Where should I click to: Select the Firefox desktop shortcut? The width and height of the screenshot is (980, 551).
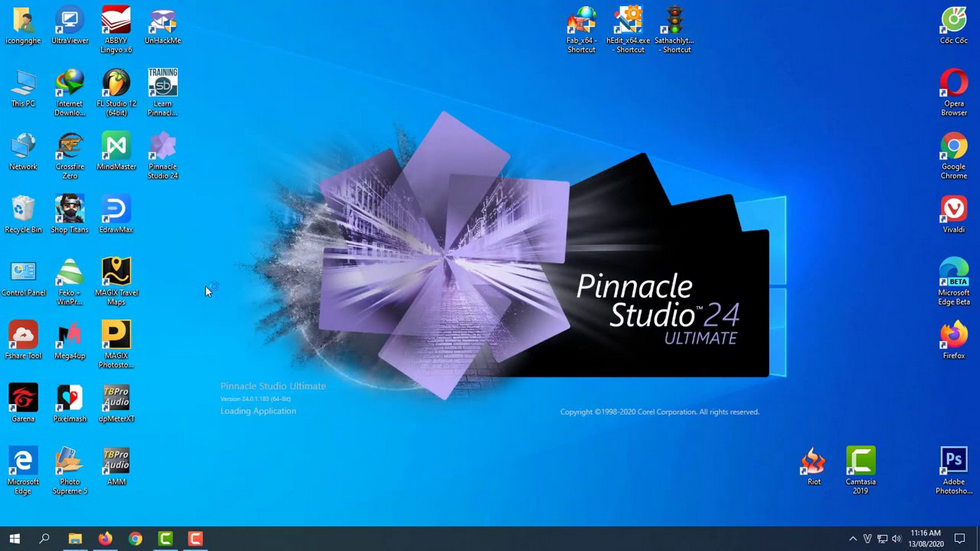[954, 340]
